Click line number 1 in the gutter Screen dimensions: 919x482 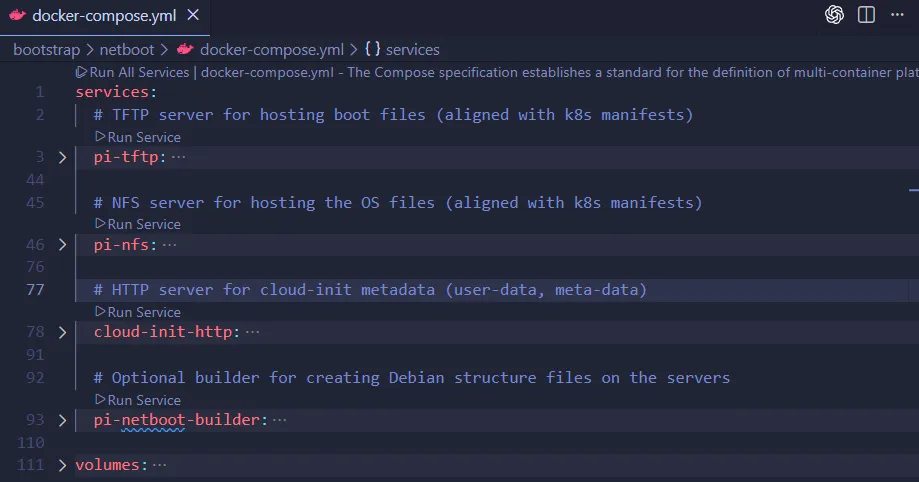coord(39,92)
